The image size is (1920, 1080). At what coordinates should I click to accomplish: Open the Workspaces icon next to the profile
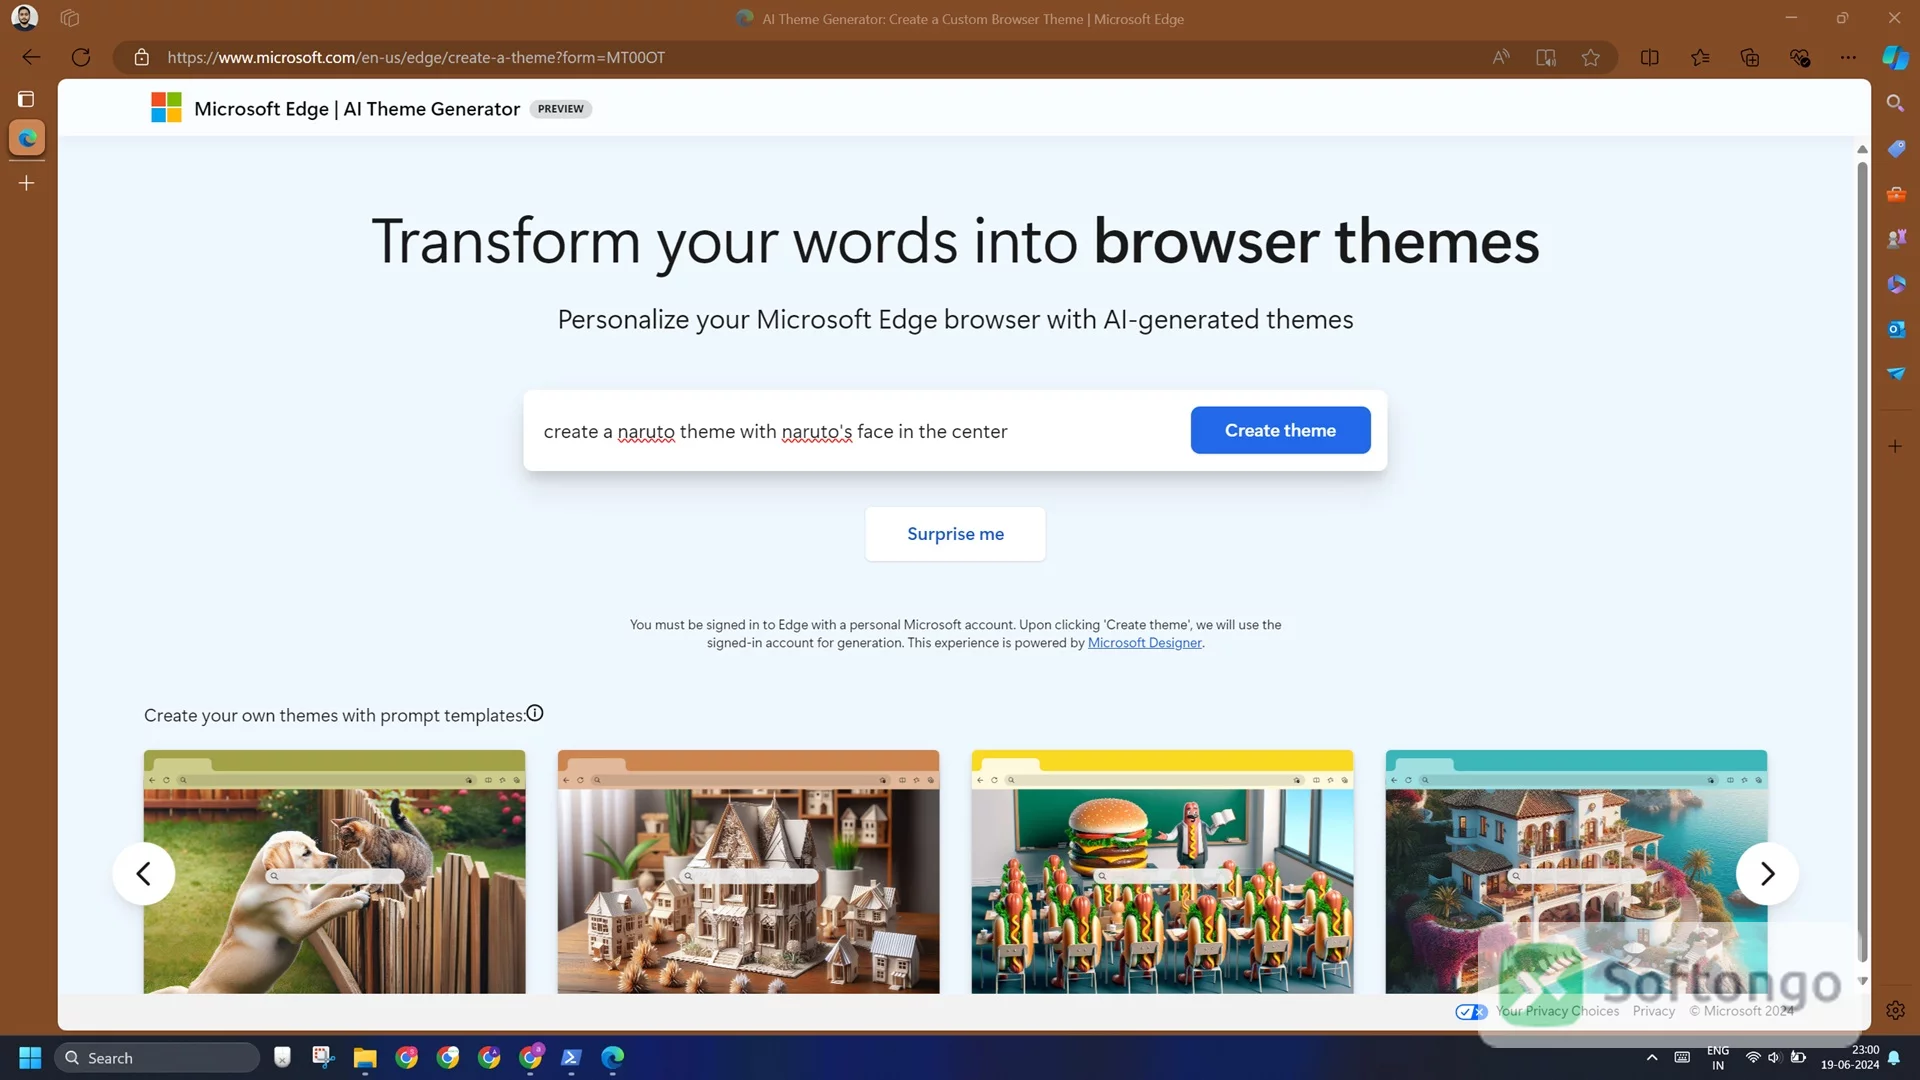point(69,18)
